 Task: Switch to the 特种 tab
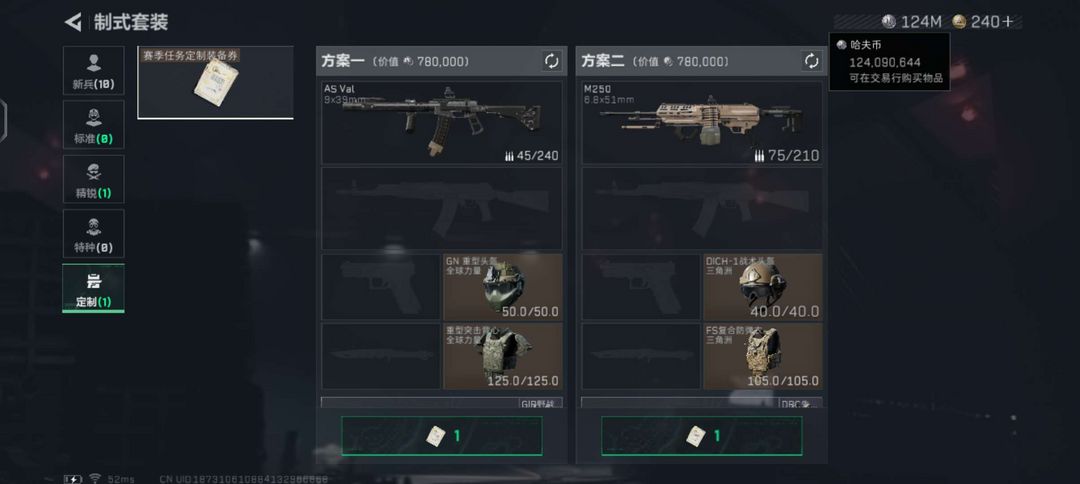click(x=94, y=233)
